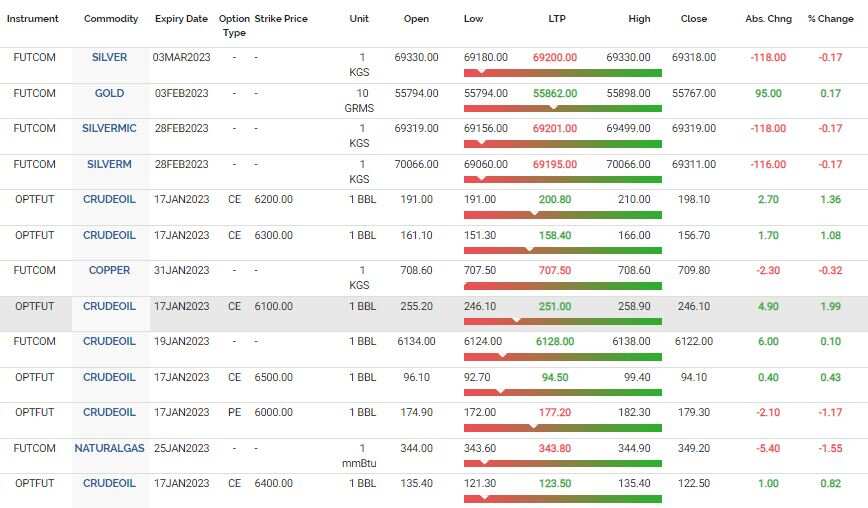This screenshot has height=508, width=868.
Task: Click the Abs. Chng column header
Action: tap(766, 19)
